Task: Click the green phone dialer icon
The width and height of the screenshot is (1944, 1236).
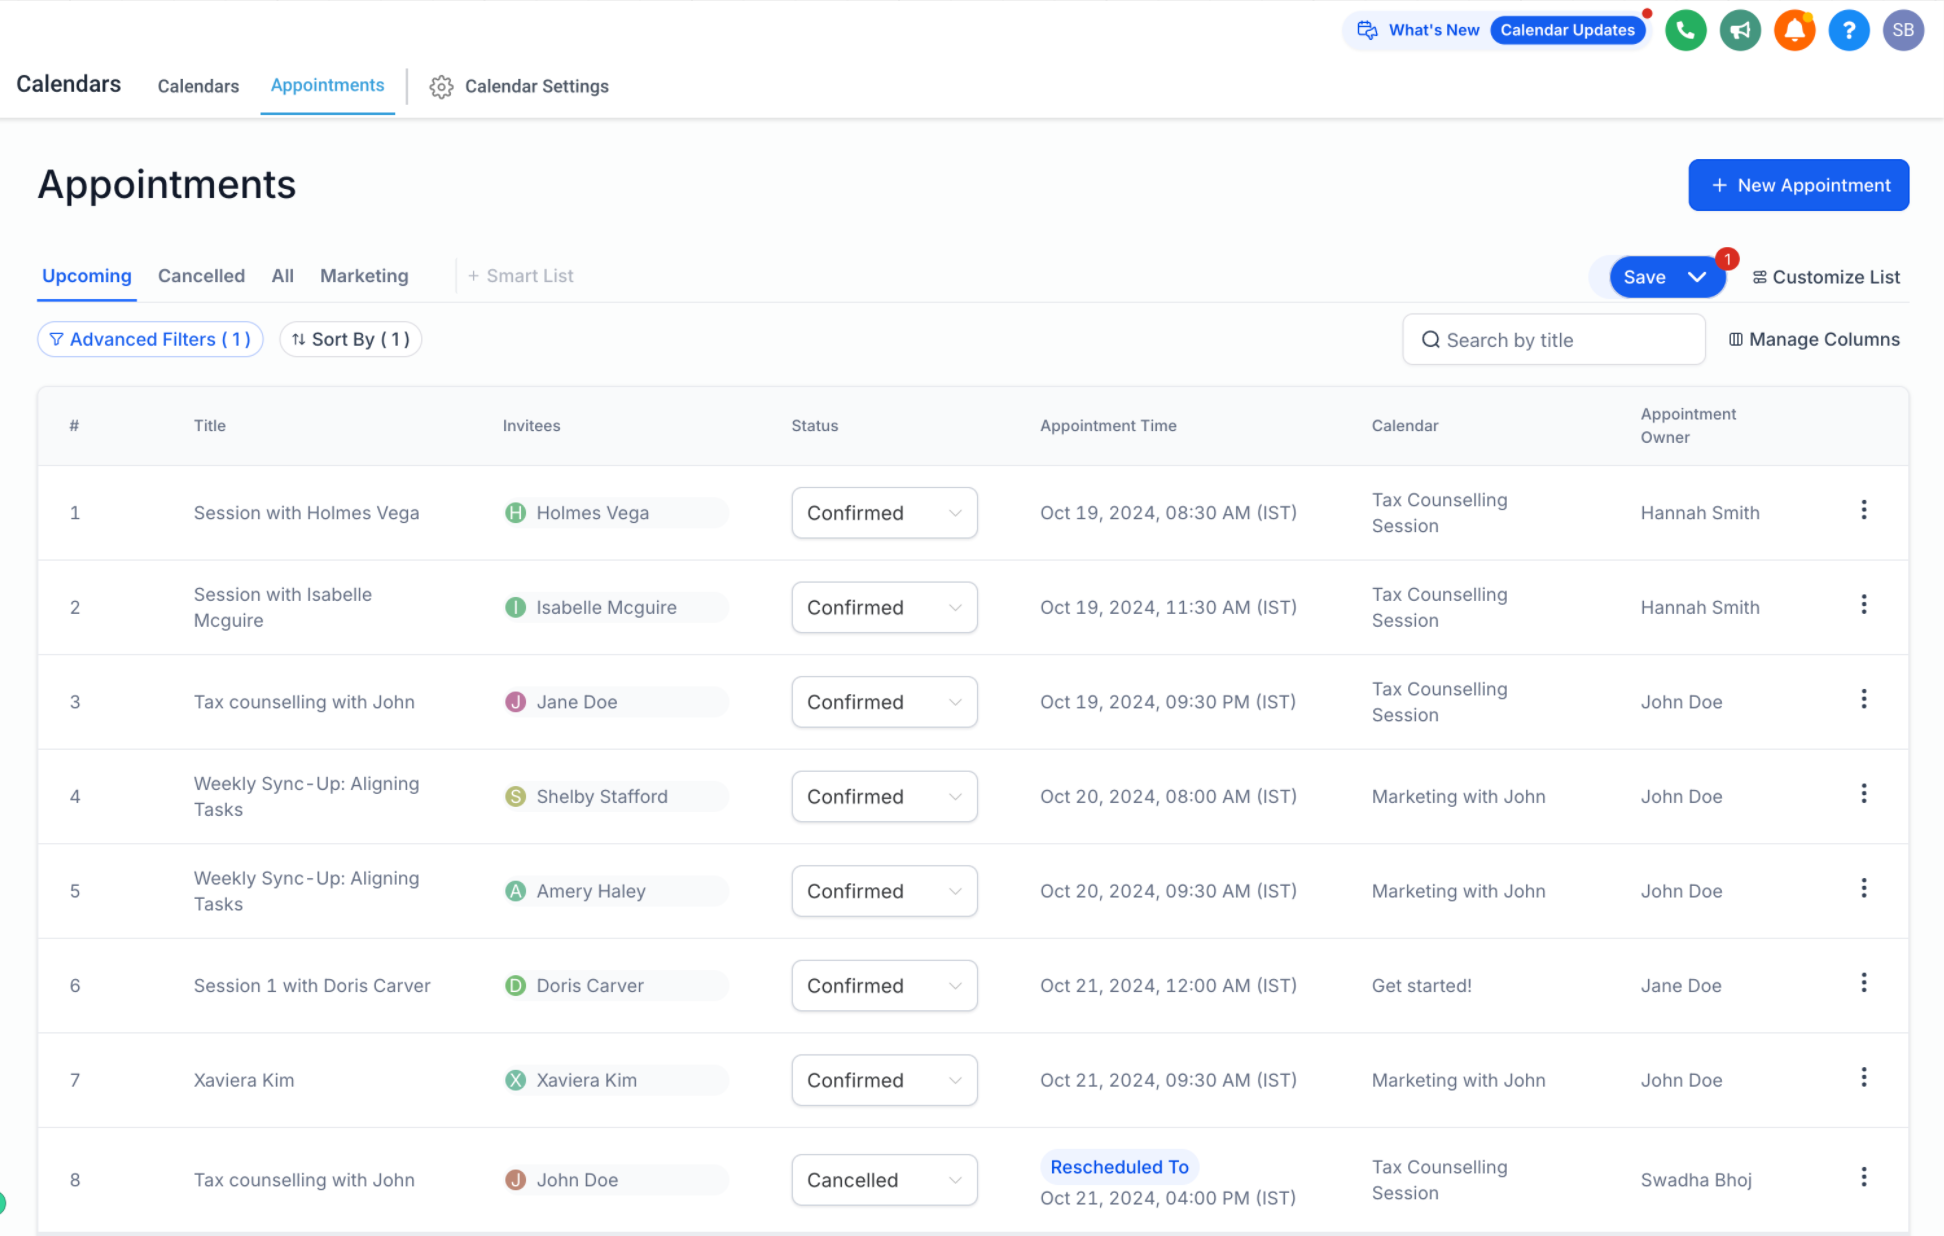Action: pos(1685,30)
